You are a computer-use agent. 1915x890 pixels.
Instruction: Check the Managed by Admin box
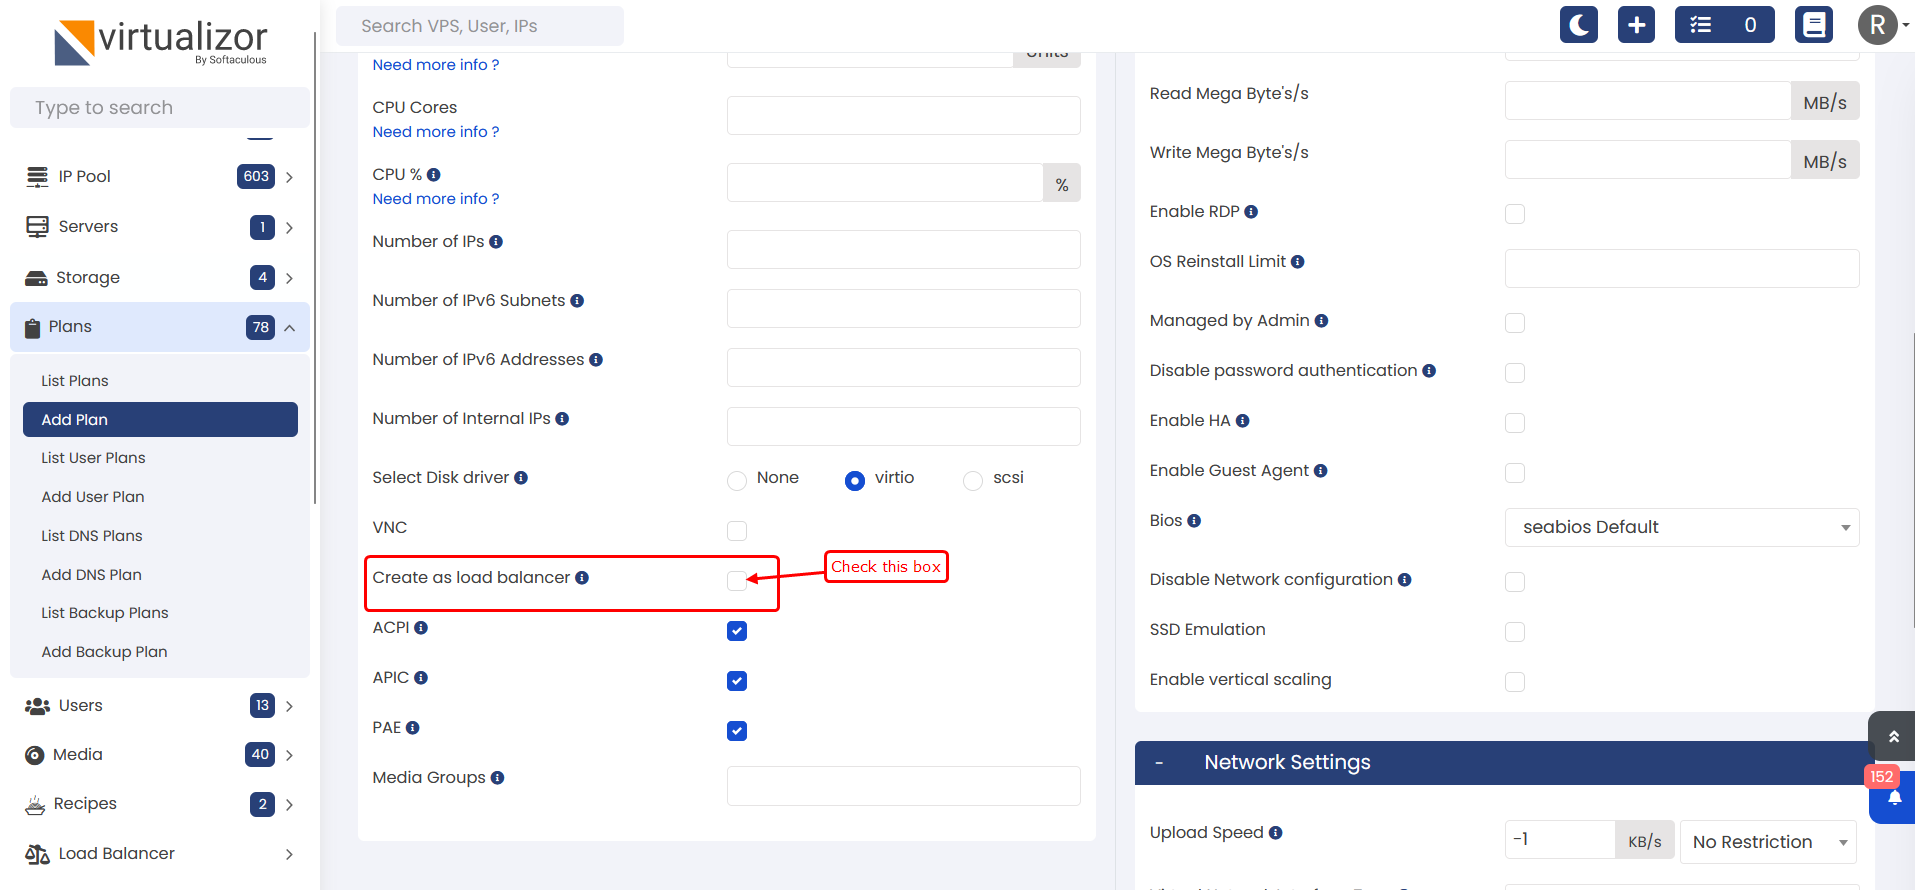(1515, 323)
